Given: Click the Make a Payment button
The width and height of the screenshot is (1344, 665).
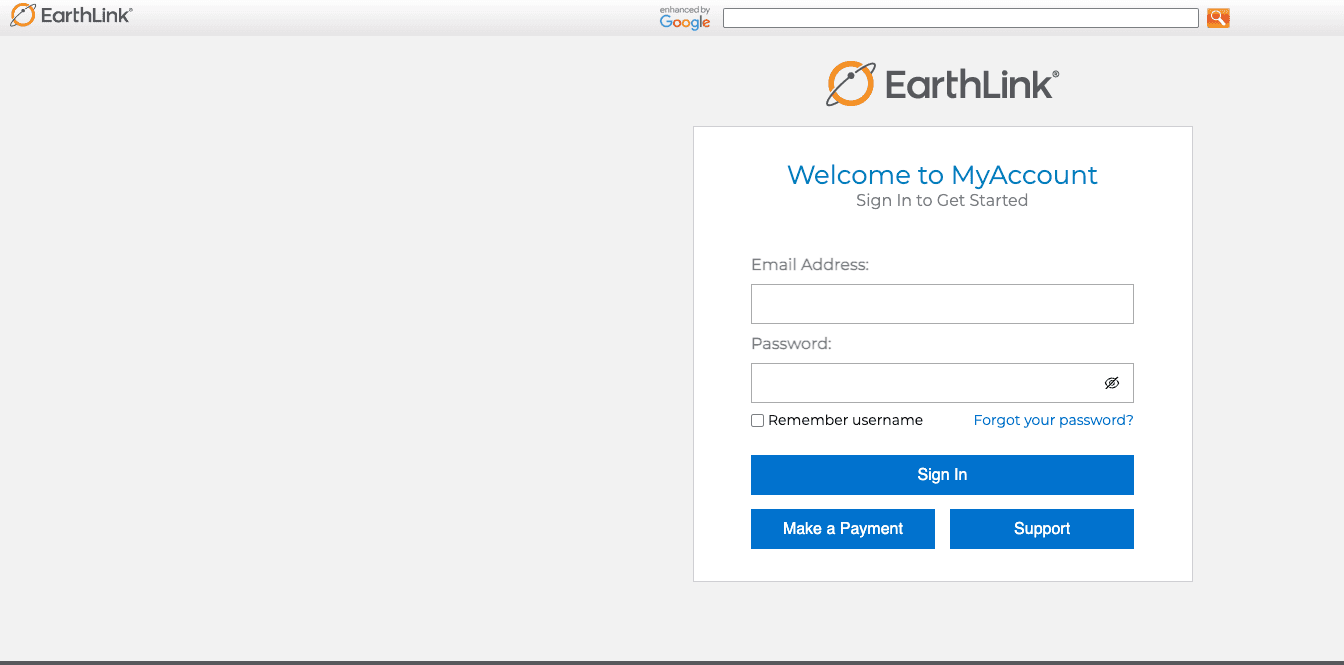Looking at the screenshot, I should pos(843,529).
